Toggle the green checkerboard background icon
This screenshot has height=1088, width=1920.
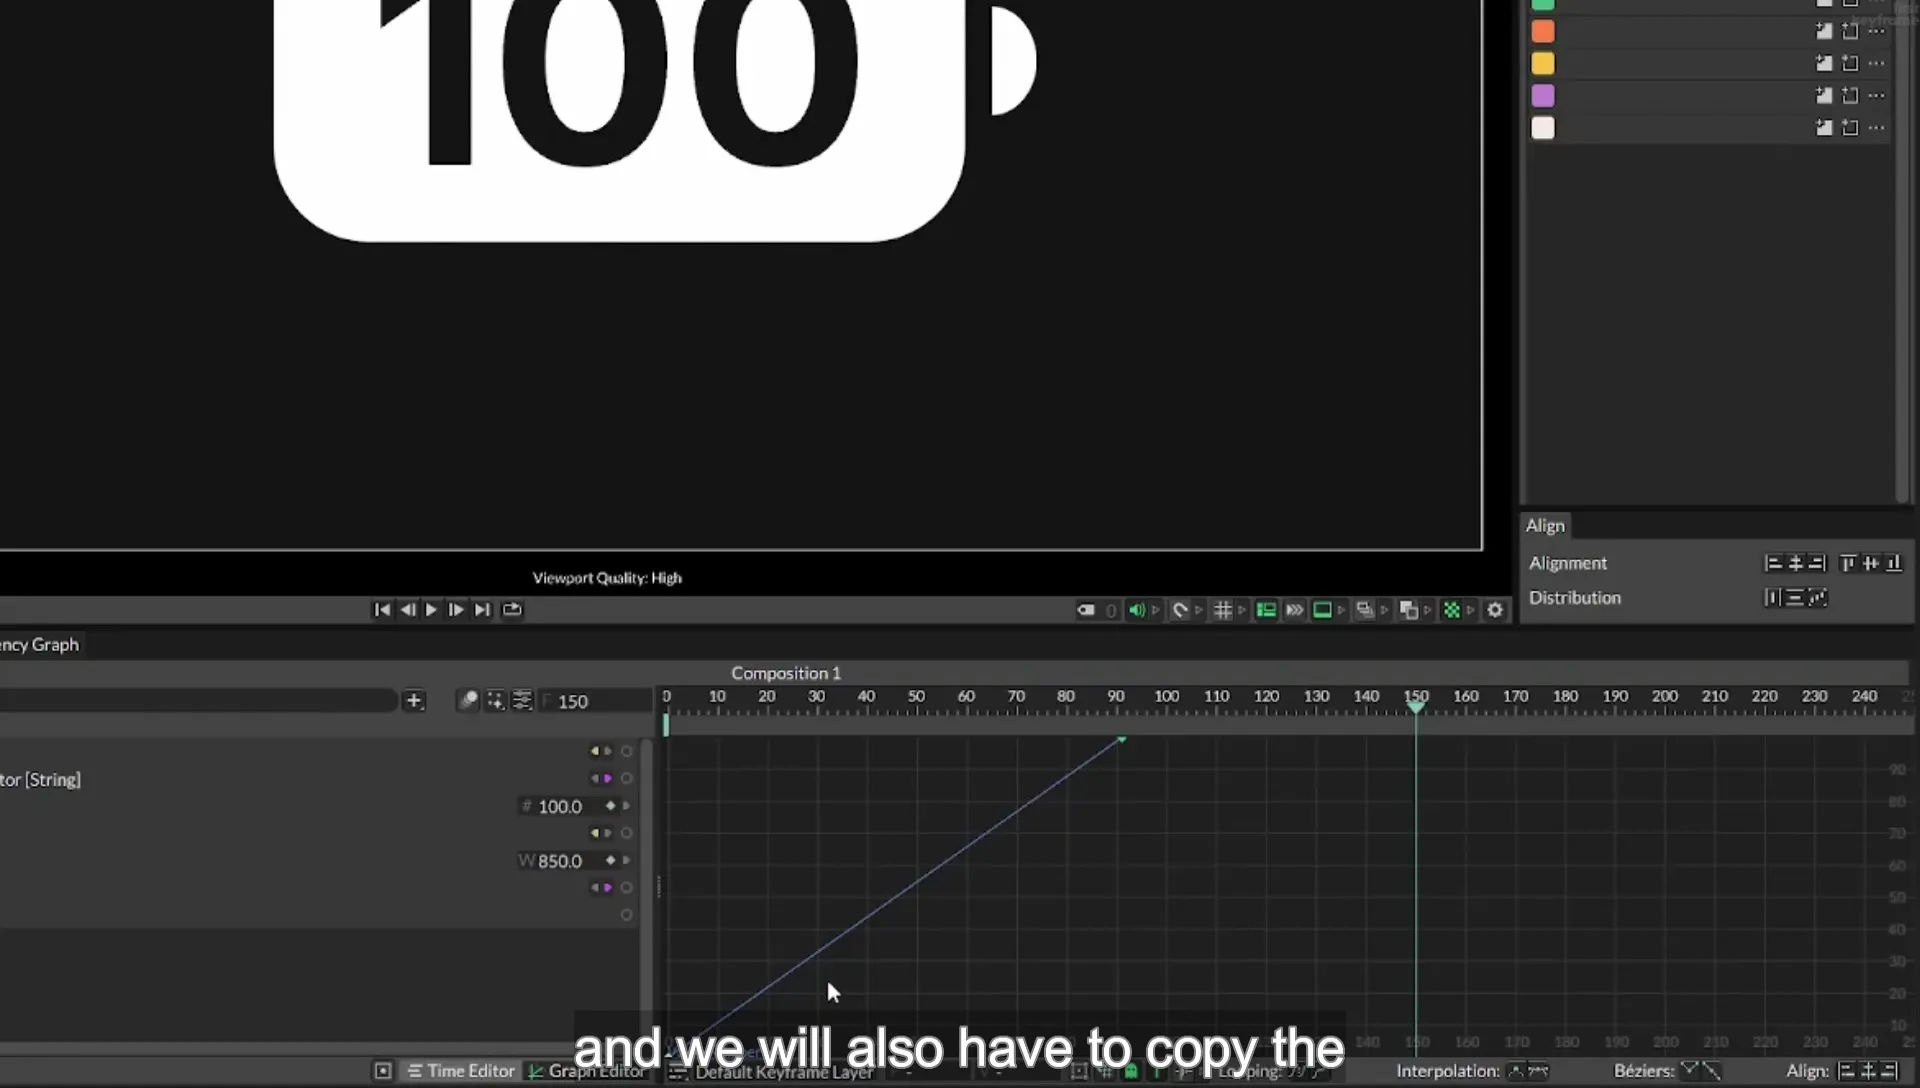1452,610
